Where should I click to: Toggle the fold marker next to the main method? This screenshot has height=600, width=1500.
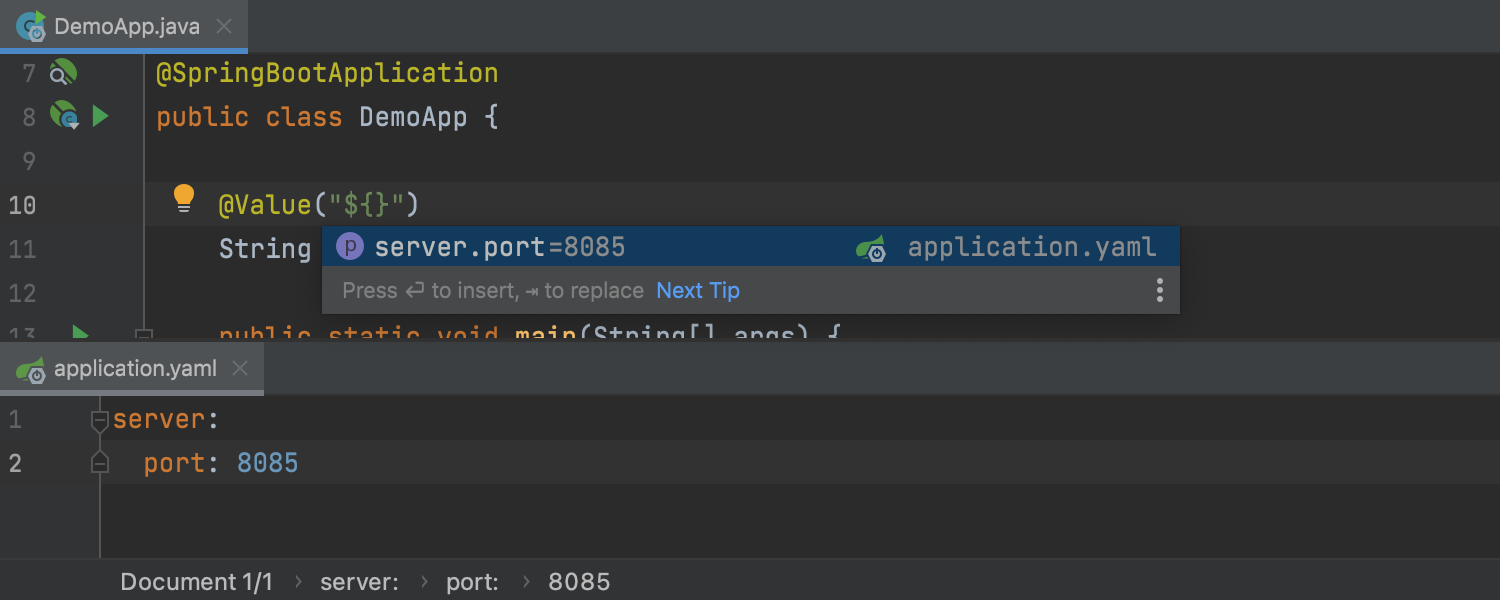pyautogui.click(x=143, y=335)
